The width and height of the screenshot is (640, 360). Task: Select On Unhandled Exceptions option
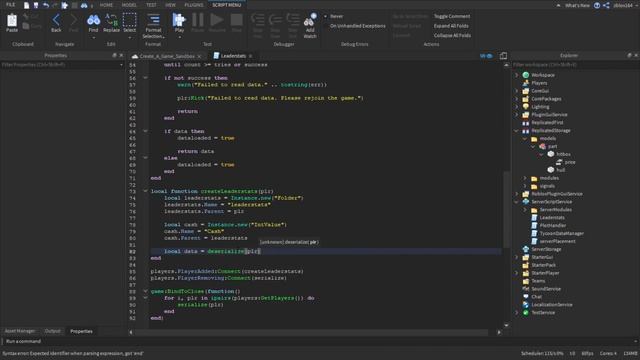pyautogui.click(x=357, y=26)
